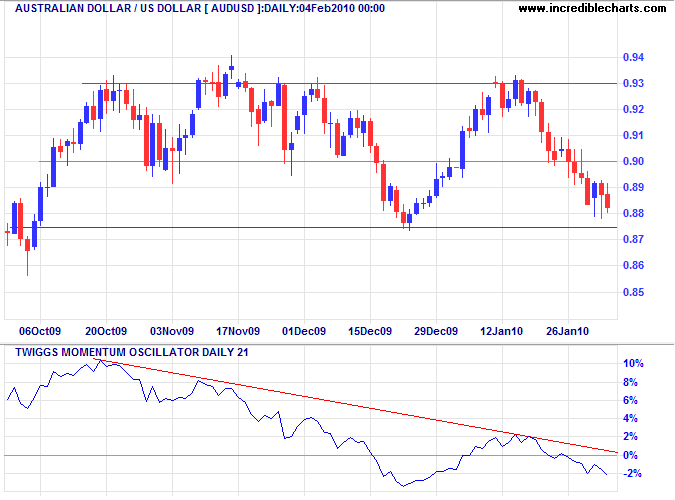Viewport: 675px width, 500px height.
Task: Click the 06Oct09 date label
Action: 40,331
